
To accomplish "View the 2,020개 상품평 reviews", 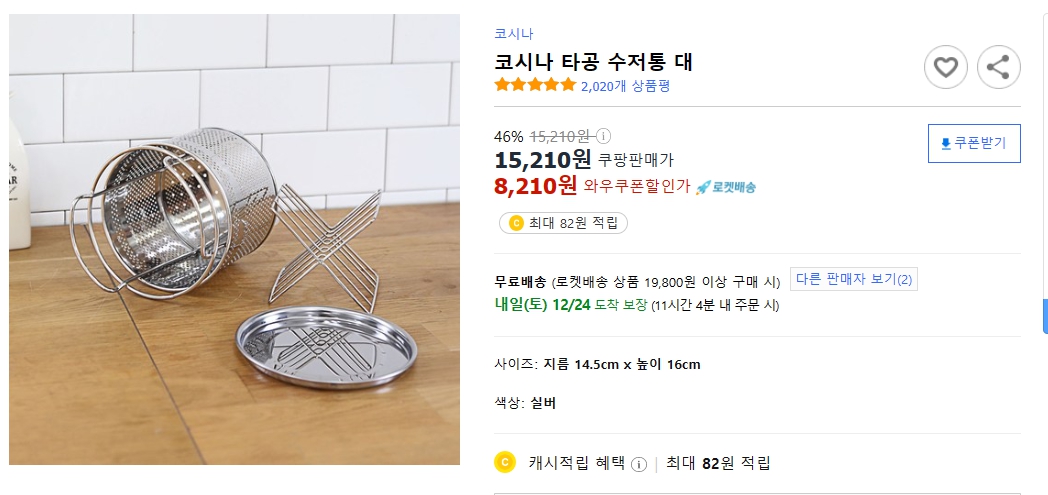I will (x=625, y=87).
